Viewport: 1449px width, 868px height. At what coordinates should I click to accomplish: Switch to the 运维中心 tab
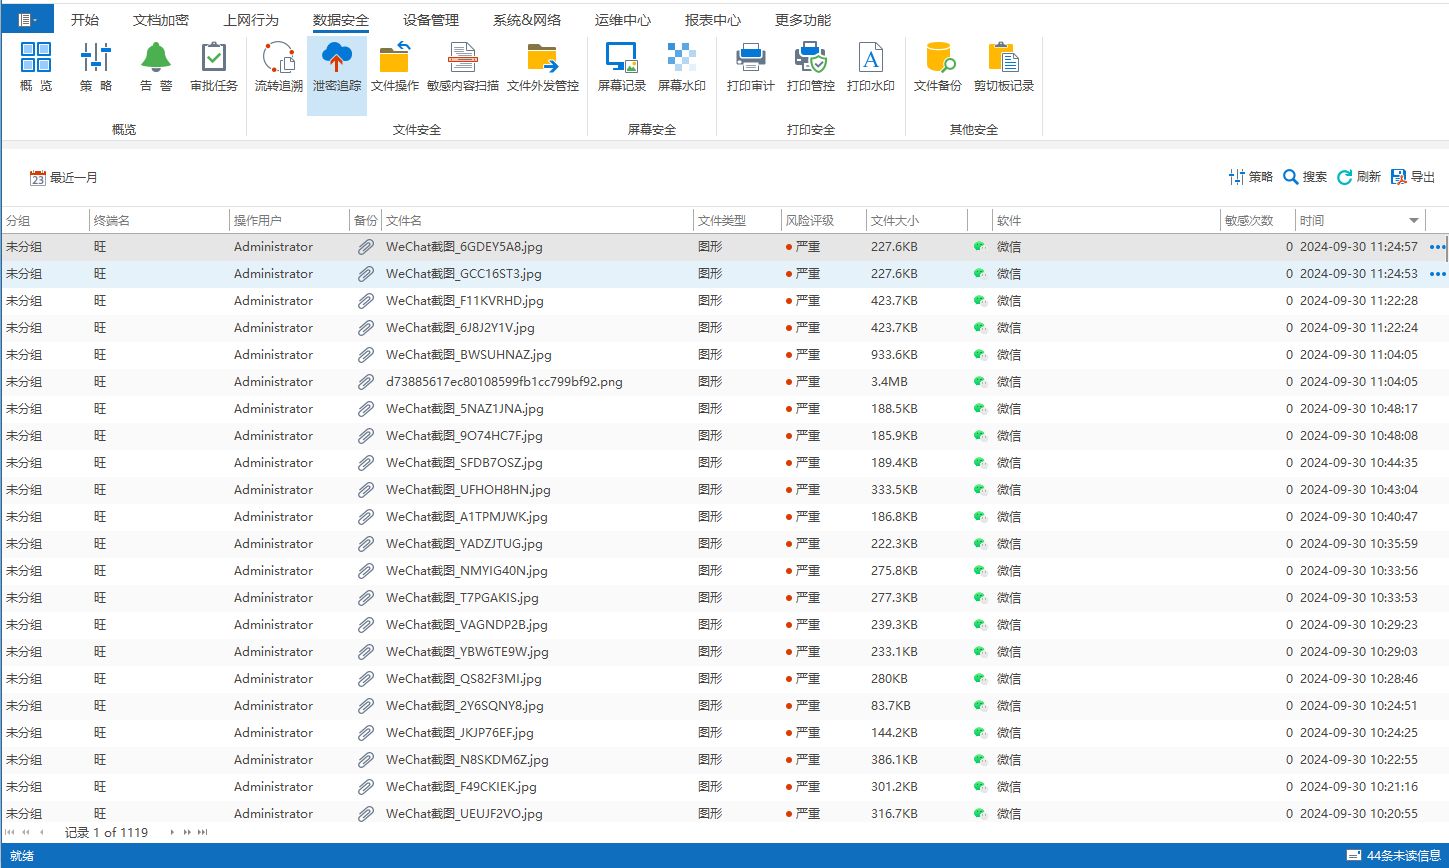(x=623, y=20)
